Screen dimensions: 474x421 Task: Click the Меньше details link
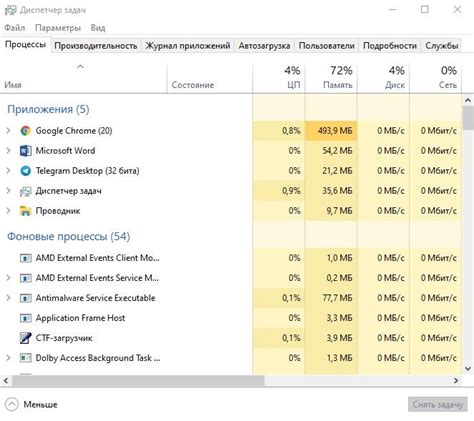(40, 405)
